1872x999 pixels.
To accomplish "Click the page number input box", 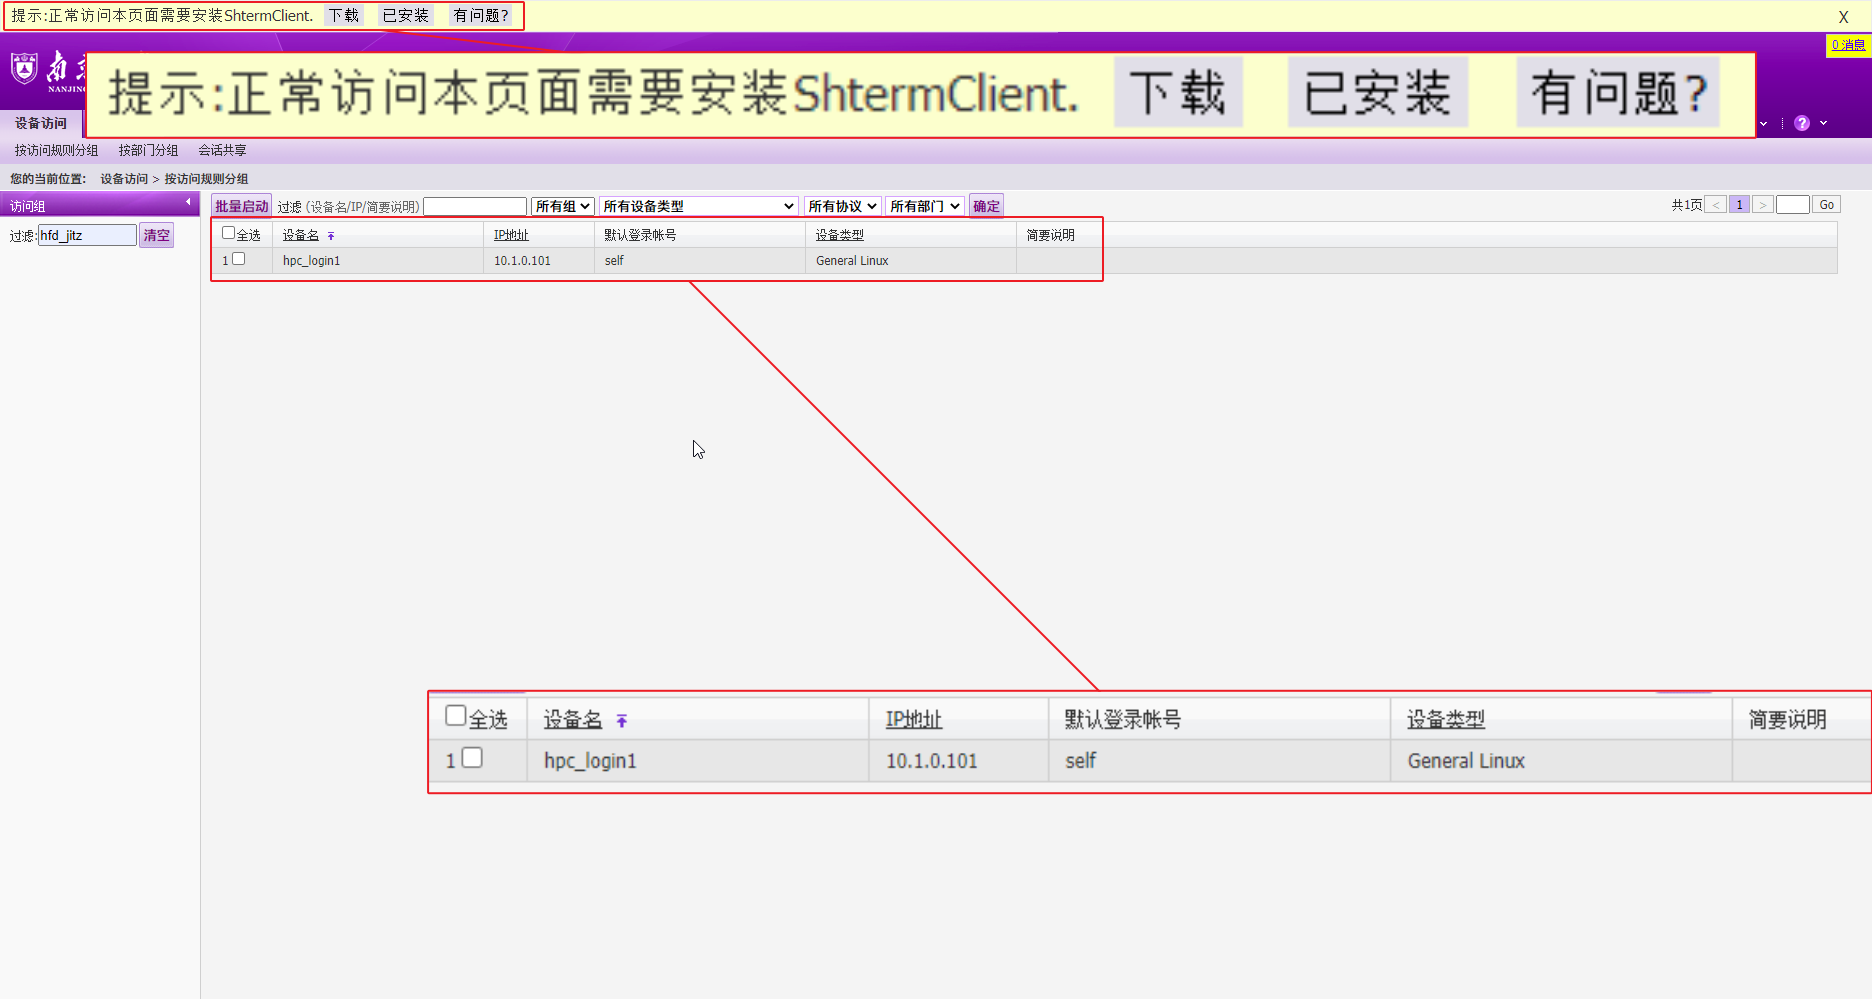I will pyautogui.click(x=1793, y=205).
